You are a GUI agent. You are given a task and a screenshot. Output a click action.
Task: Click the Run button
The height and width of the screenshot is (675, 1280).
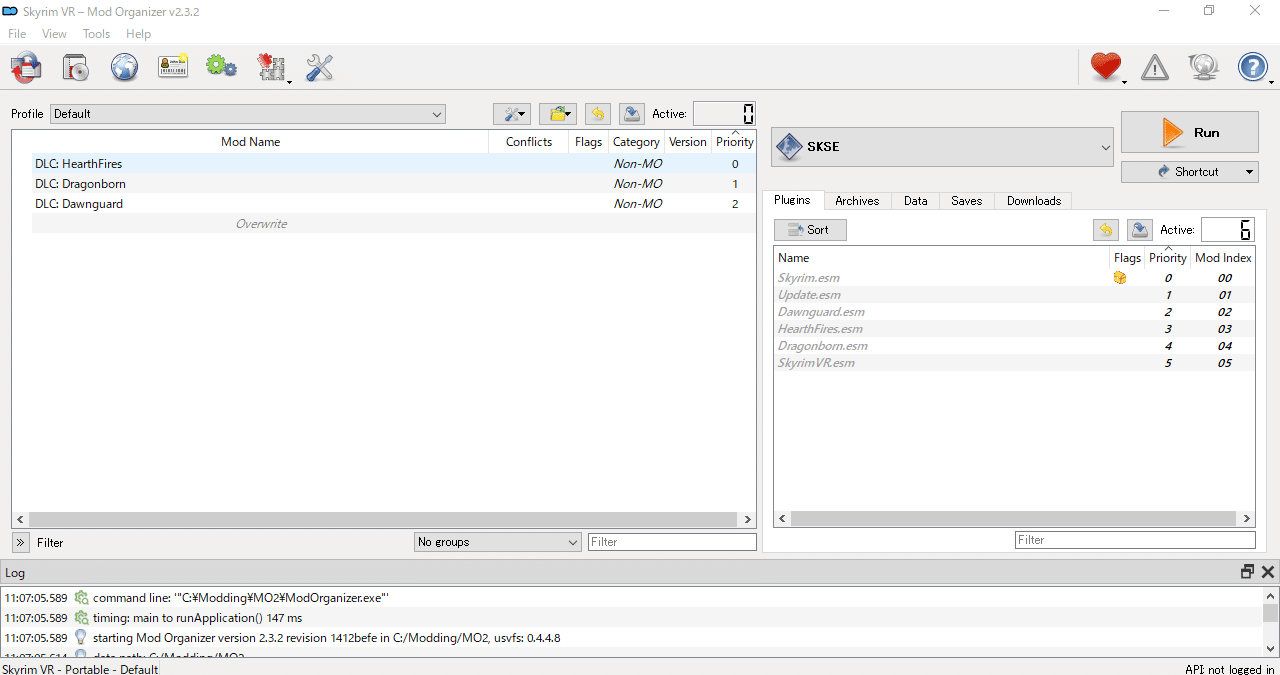pos(1190,132)
